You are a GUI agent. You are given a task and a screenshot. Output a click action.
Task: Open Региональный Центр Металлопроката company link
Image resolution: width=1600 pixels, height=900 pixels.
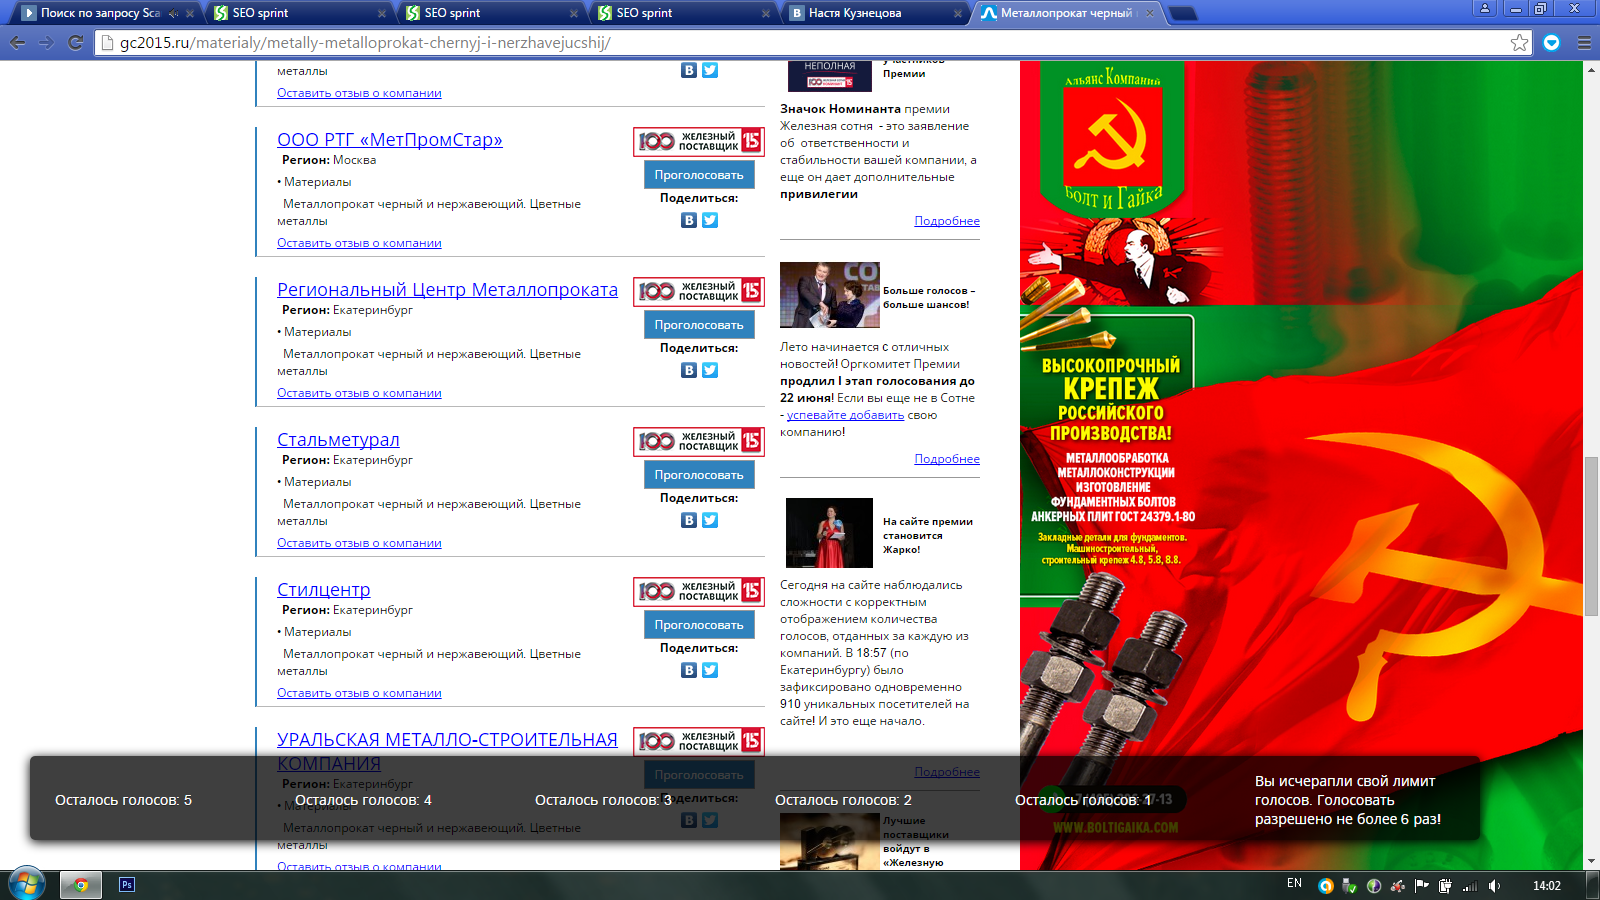point(447,290)
